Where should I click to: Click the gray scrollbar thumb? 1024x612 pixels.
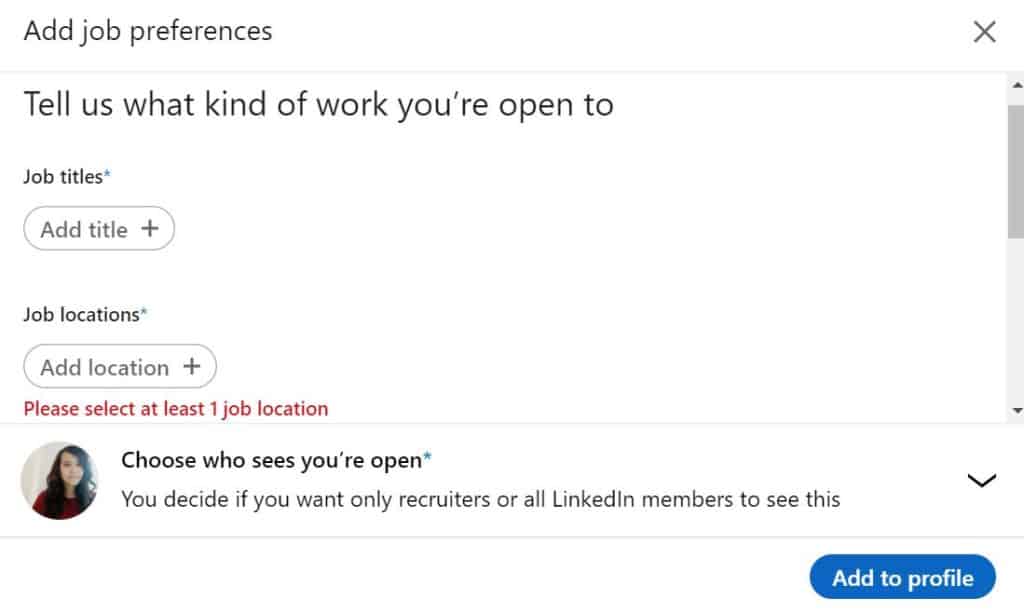(1016, 172)
